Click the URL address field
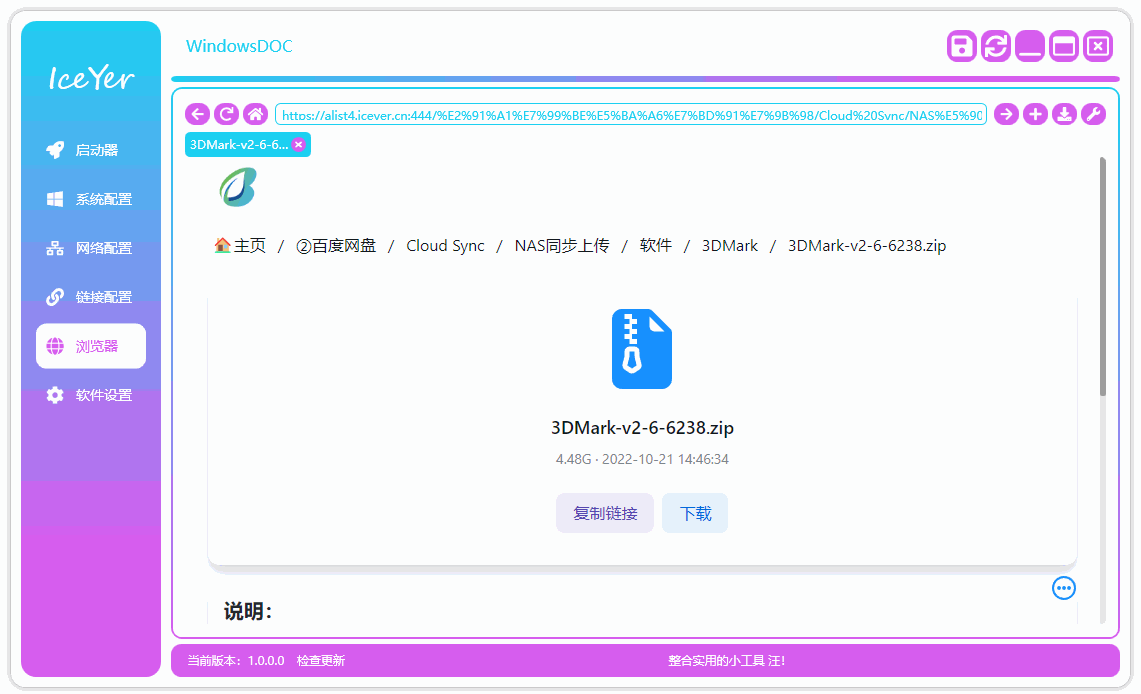 630,115
